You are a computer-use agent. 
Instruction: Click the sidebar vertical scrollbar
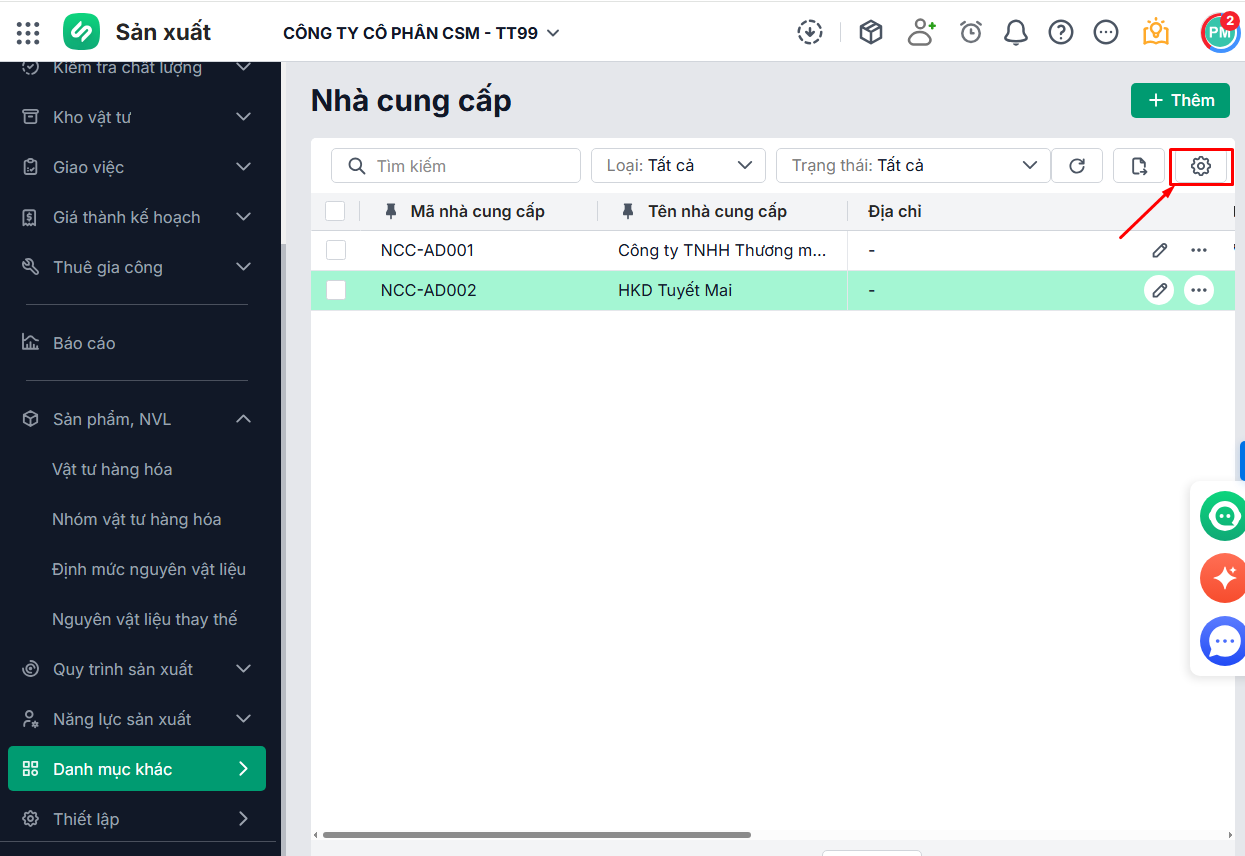point(282,550)
